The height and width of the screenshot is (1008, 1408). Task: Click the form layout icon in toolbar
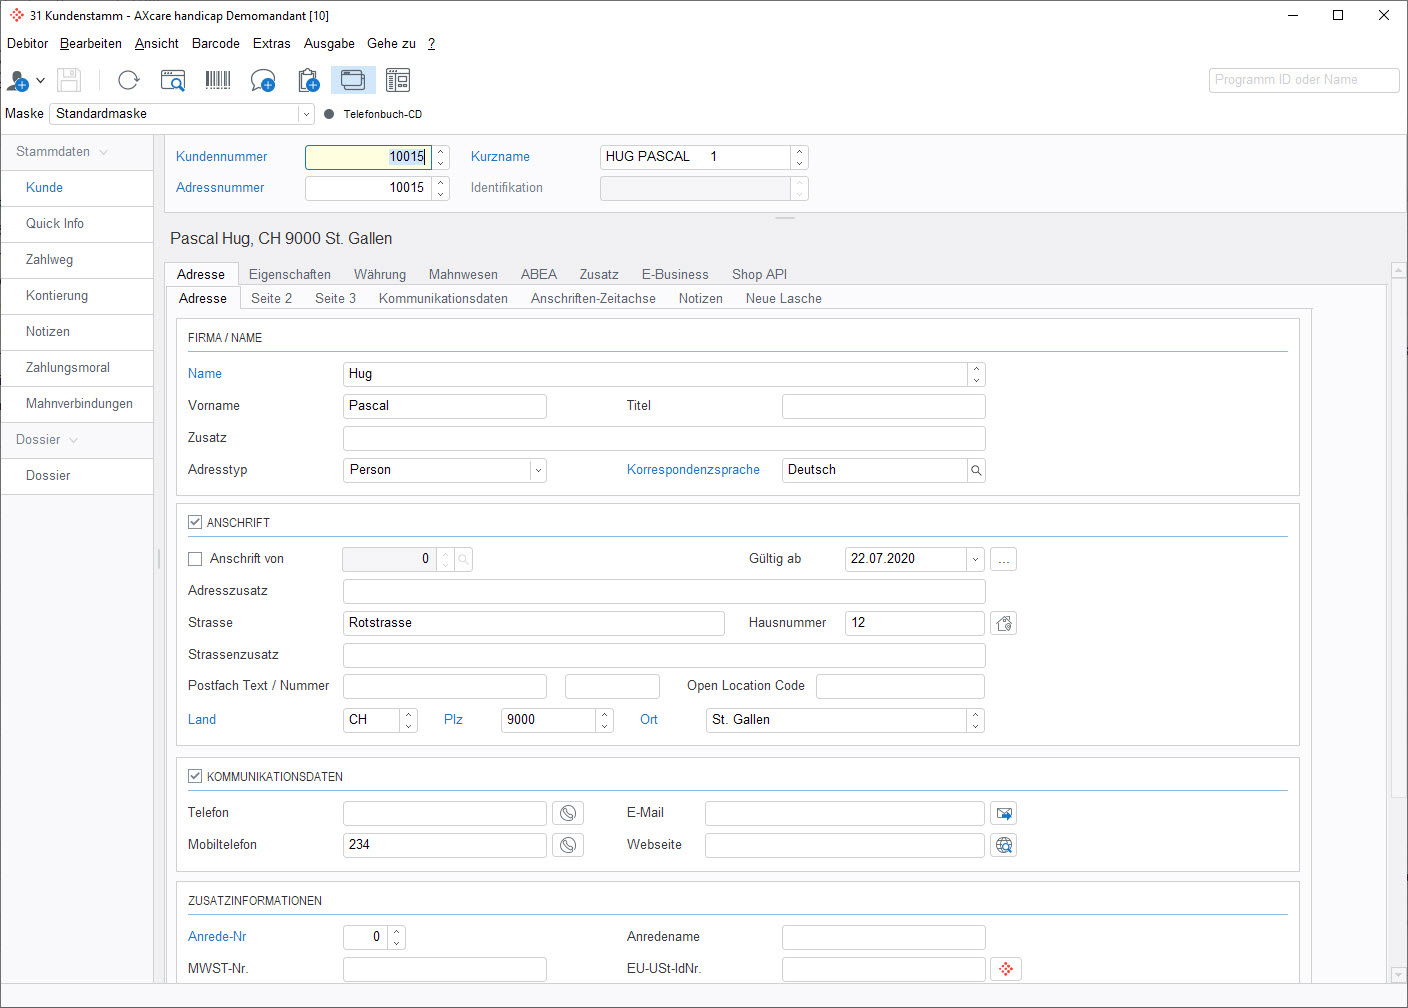[x=398, y=80]
